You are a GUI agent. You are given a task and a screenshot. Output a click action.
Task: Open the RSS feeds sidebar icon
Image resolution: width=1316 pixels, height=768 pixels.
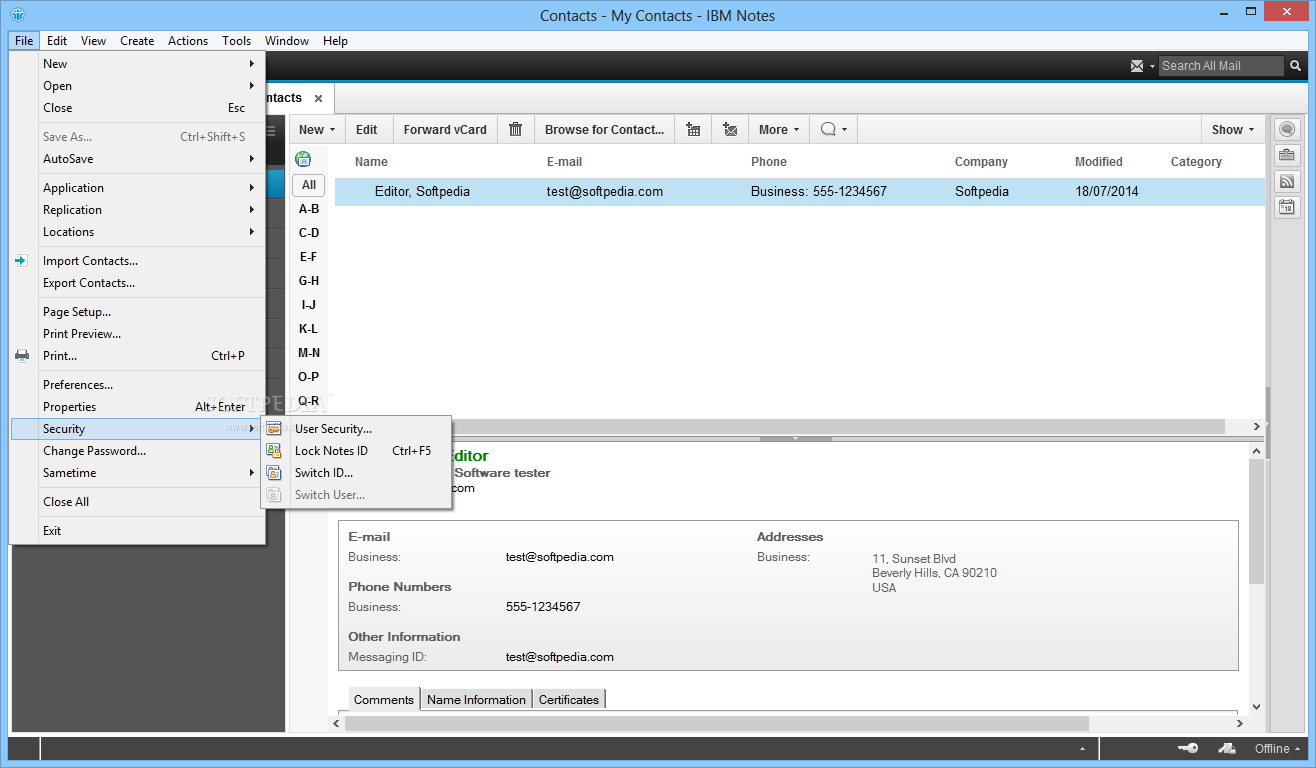coord(1286,181)
